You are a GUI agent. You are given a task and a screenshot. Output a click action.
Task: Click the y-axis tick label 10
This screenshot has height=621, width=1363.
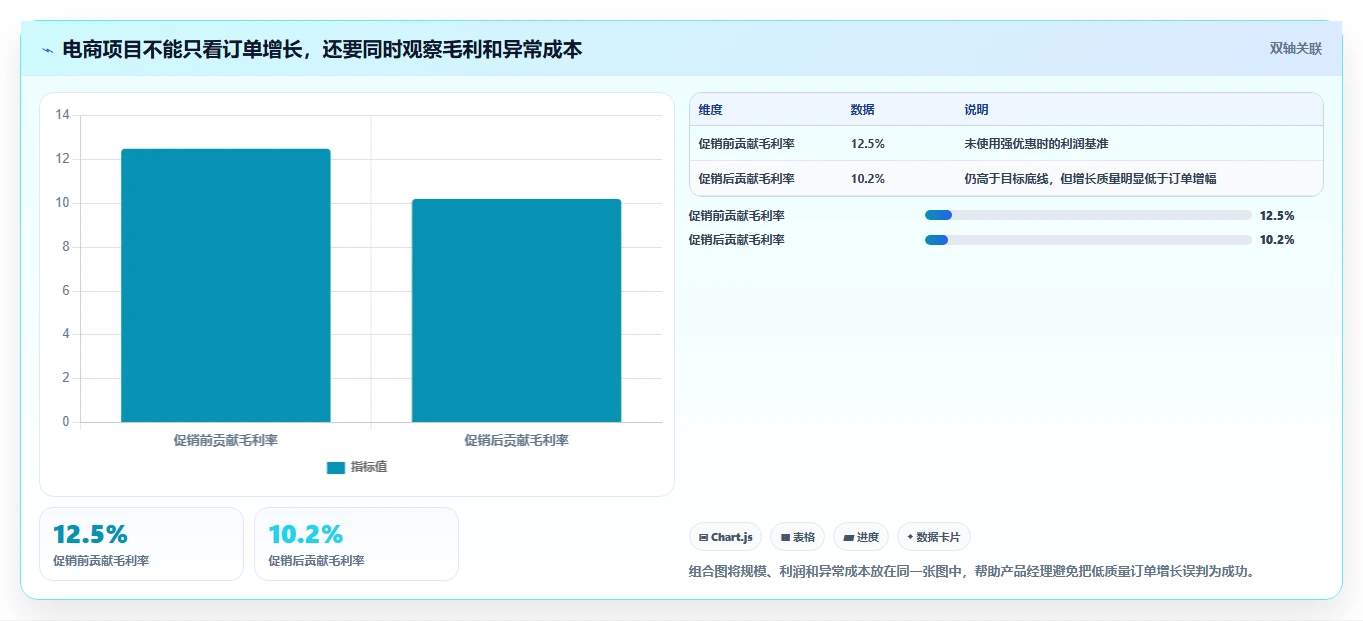[x=63, y=203]
